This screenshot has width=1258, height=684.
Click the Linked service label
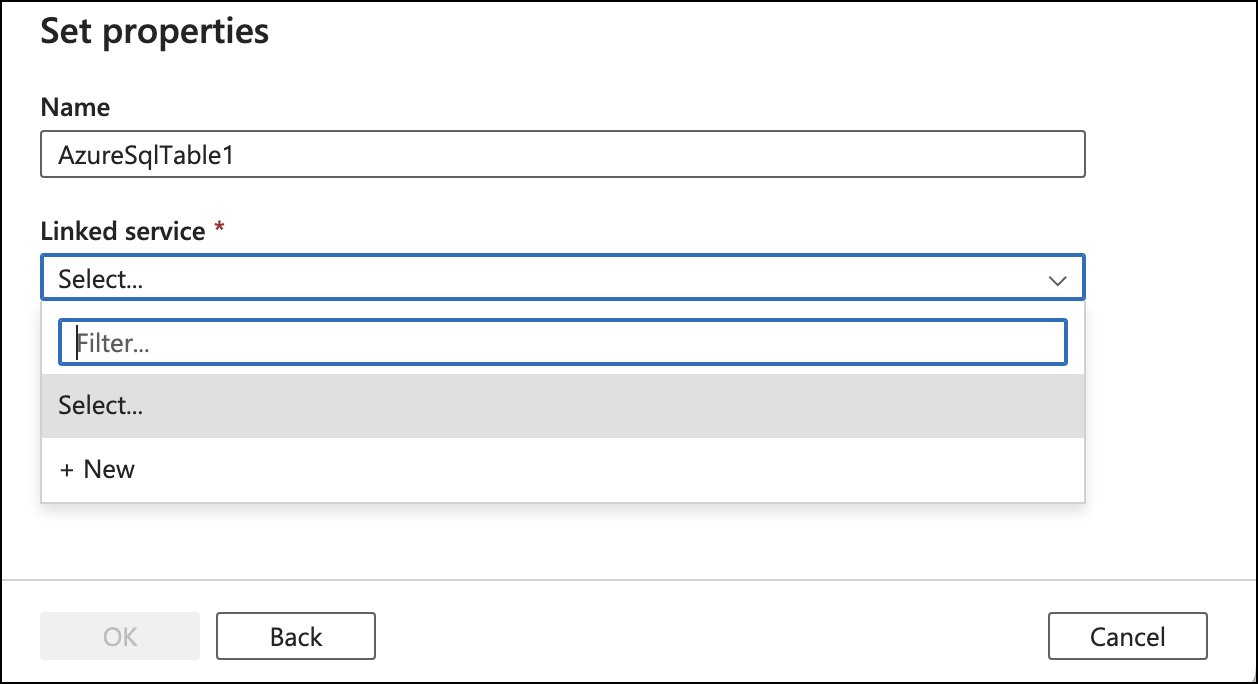tap(122, 231)
